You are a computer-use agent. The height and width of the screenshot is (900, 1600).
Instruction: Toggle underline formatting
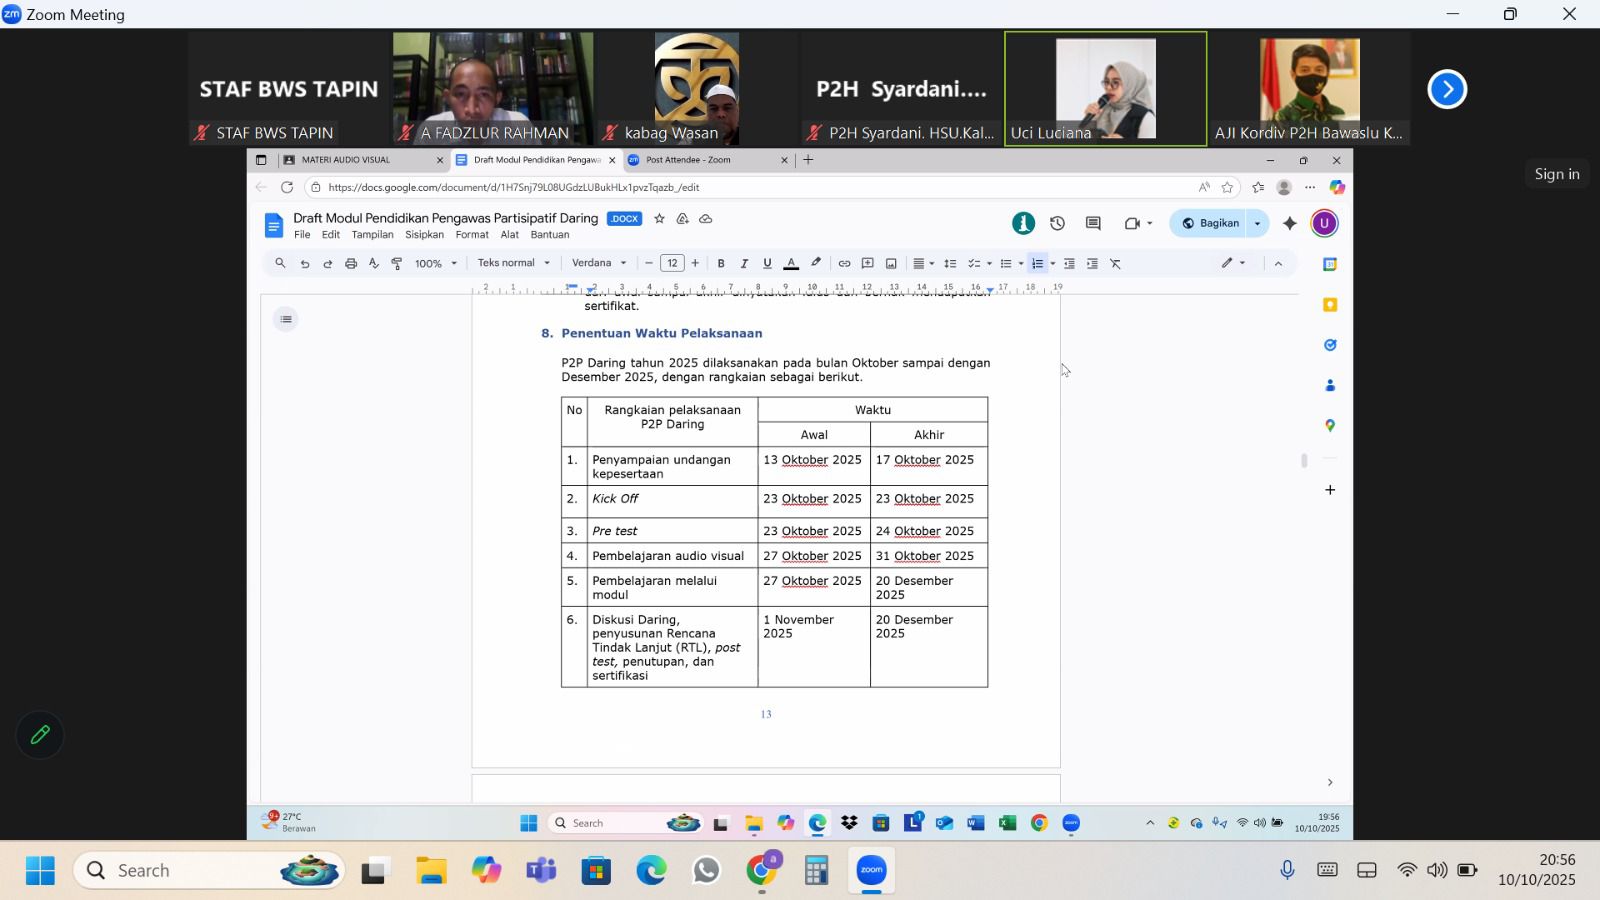click(x=767, y=264)
